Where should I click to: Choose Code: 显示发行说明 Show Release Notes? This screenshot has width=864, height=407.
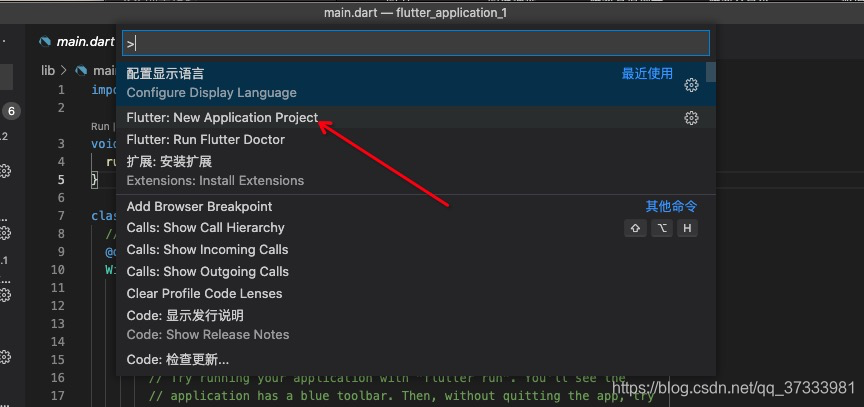pyautogui.click(x=415, y=325)
